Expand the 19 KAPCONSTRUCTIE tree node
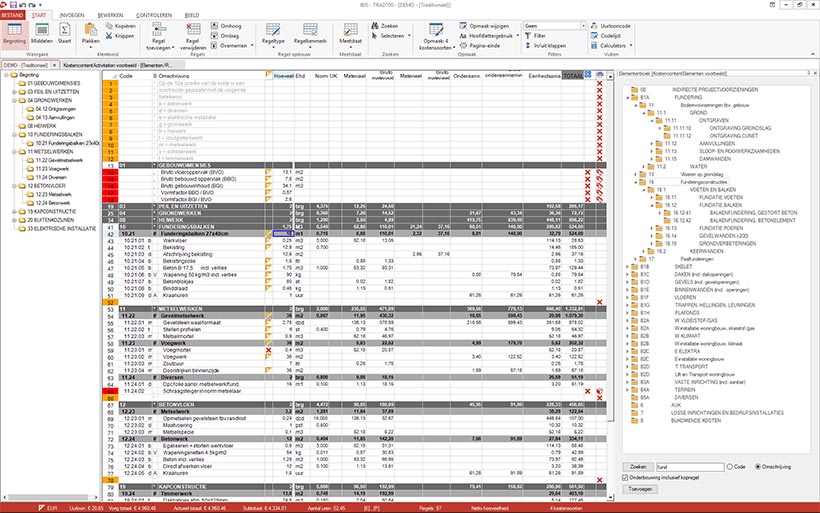Image resolution: width=820 pixels, height=513 pixels. (x=14, y=211)
